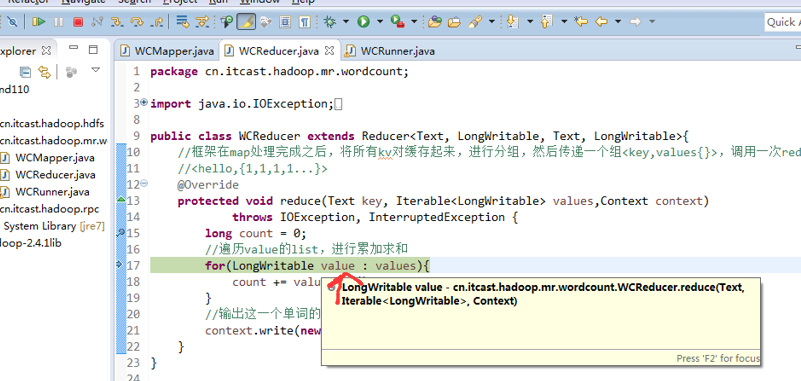Viewport: 801px width, 381px height.
Task: Click the Search flashlight icon
Action: pos(476,22)
